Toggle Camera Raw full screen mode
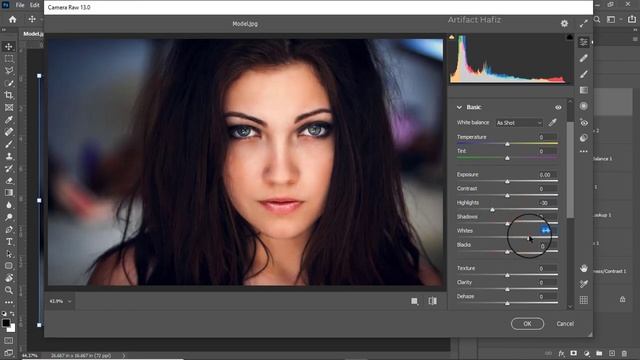The width and height of the screenshot is (640, 360). 584,24
